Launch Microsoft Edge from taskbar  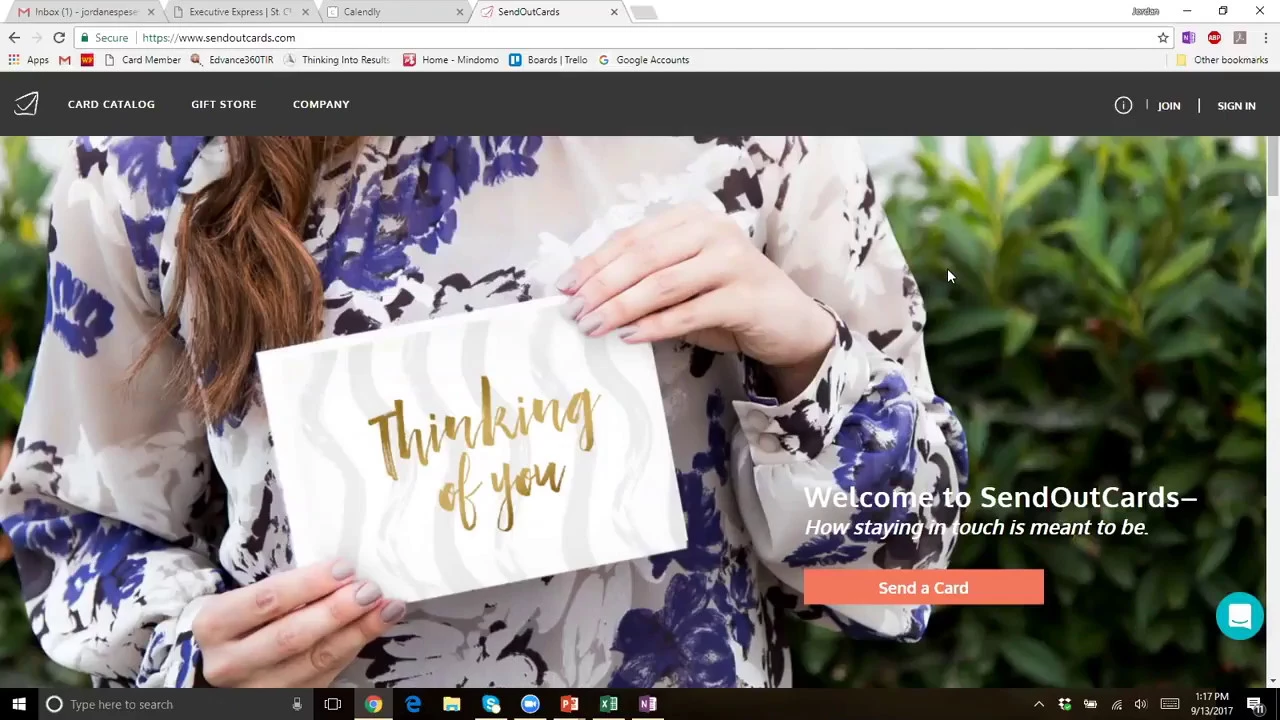[412, 704]
